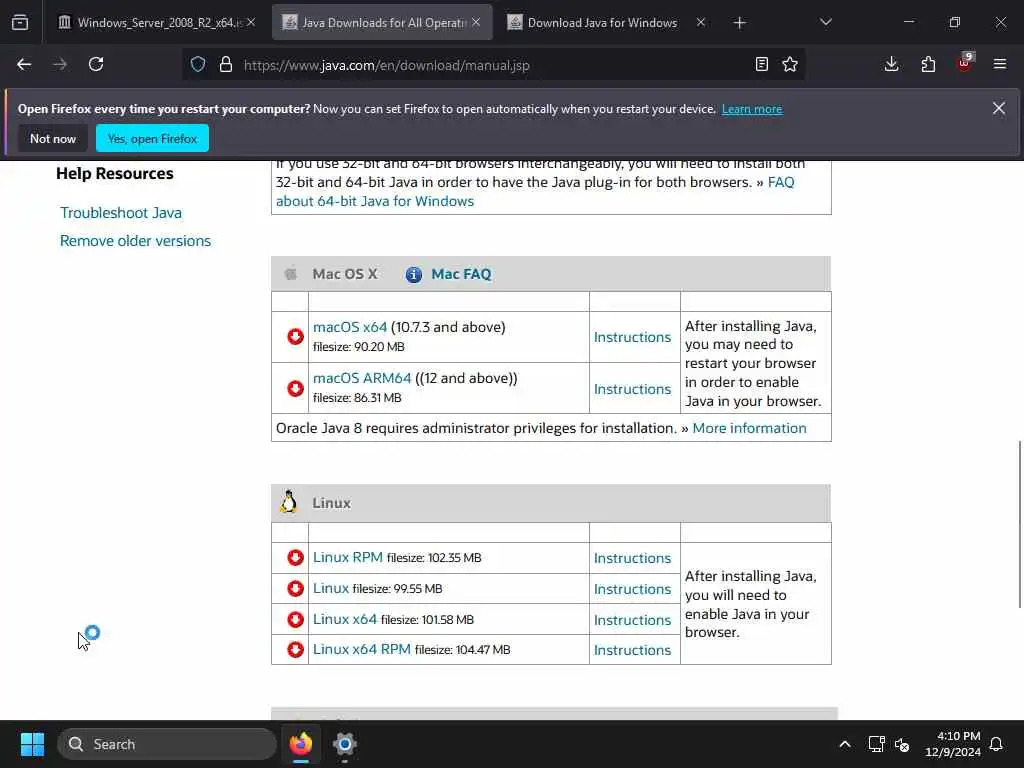Click the address bar URL field

coord(493,65)
